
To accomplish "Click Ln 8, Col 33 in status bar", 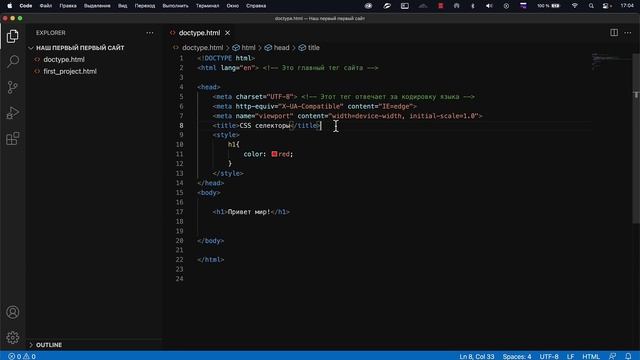I will coord(477,356).
